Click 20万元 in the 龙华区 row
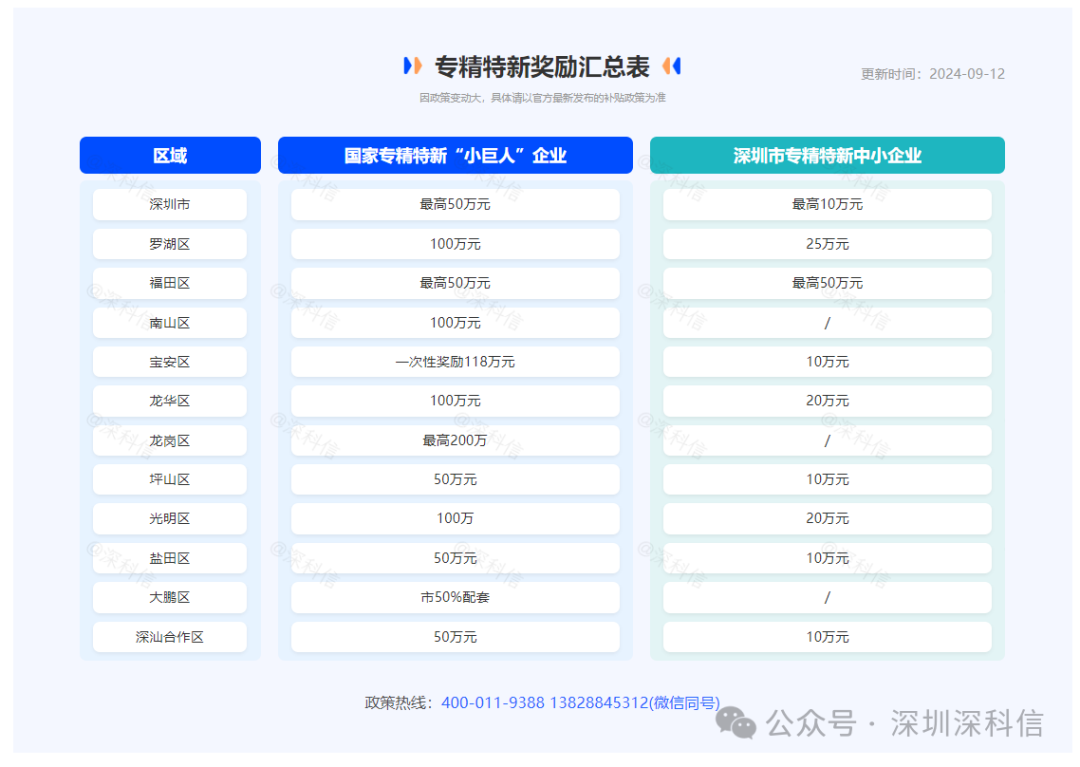 [827, 401]
